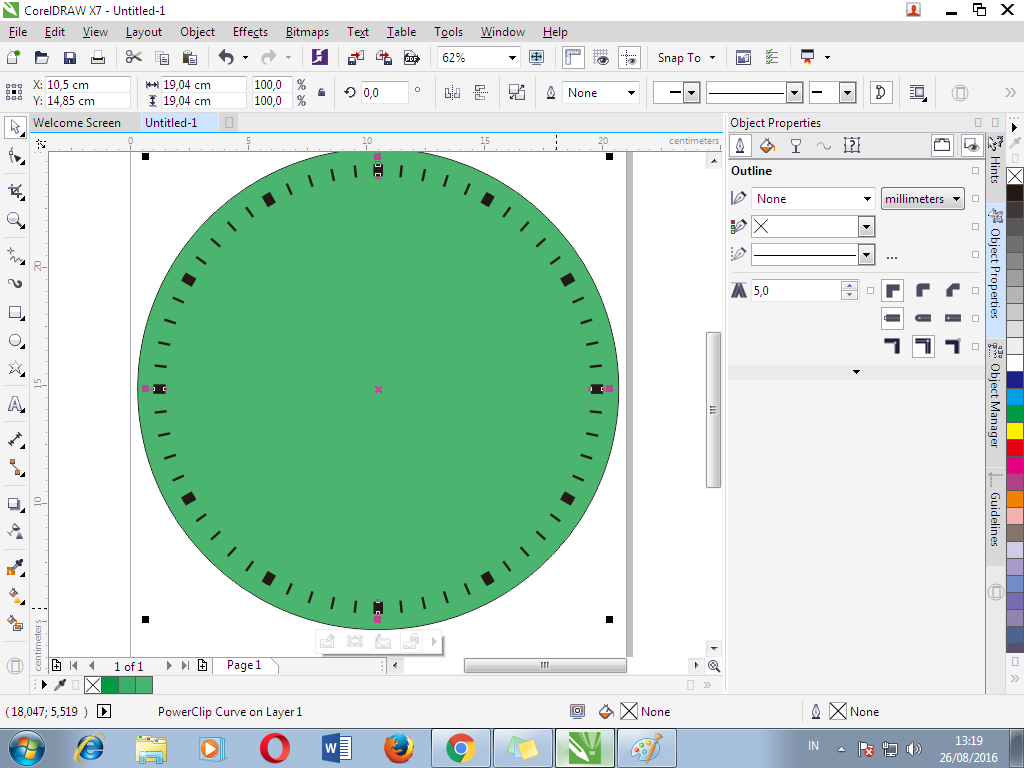The height and width of the screenshot is (768, 1024).
Task: Select the Shape tool
Action: click(14, 156)
